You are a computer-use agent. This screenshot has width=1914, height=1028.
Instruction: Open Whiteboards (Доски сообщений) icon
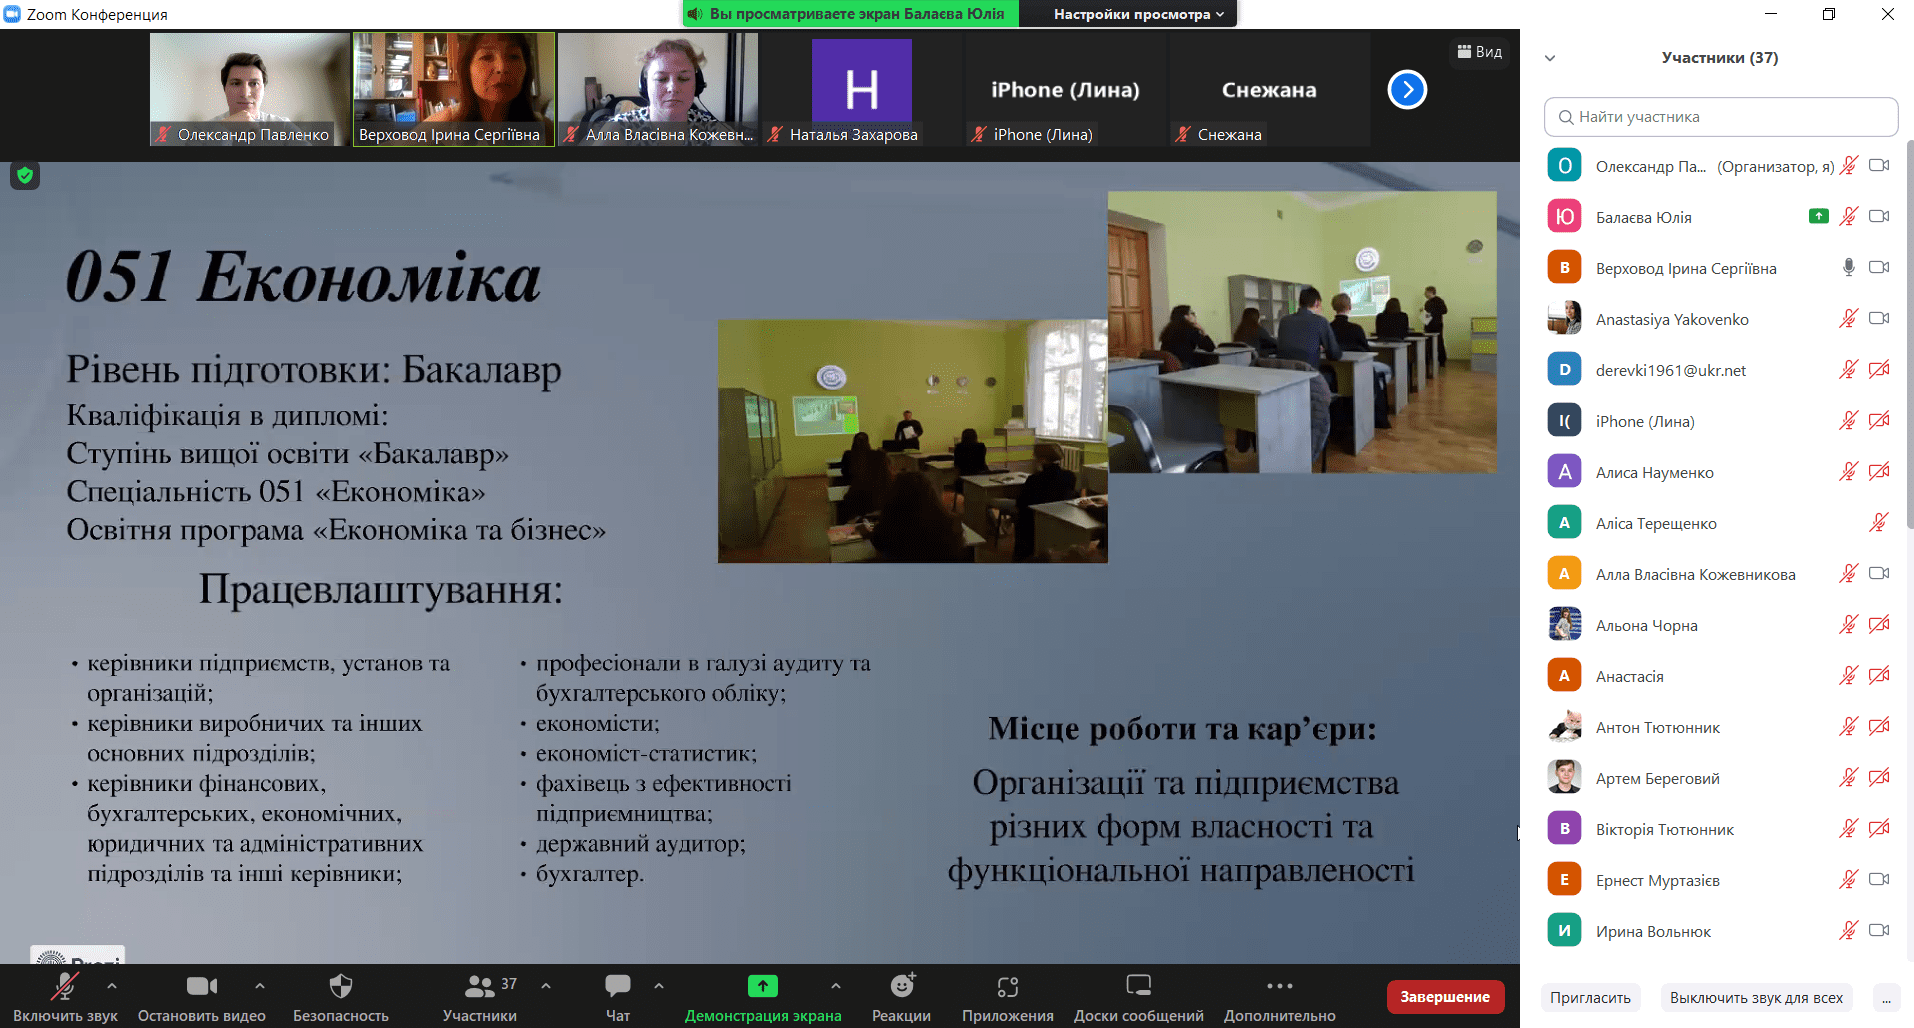1138,987
